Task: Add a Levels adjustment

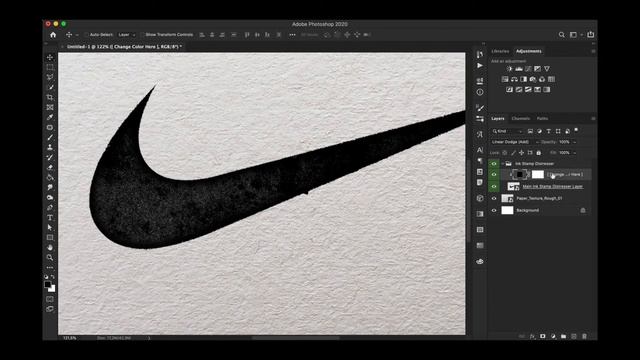Action: [x=519, y=69]
